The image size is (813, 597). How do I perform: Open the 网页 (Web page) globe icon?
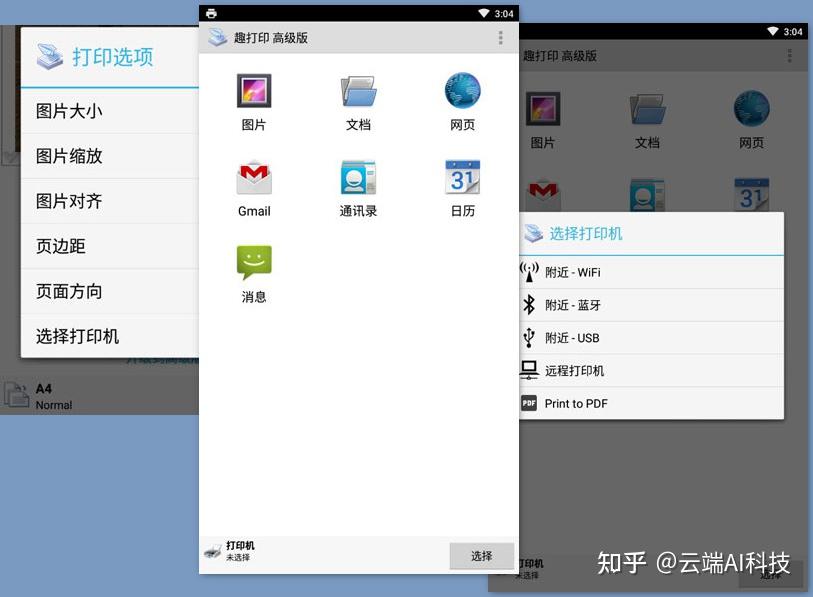click(462, 92)
